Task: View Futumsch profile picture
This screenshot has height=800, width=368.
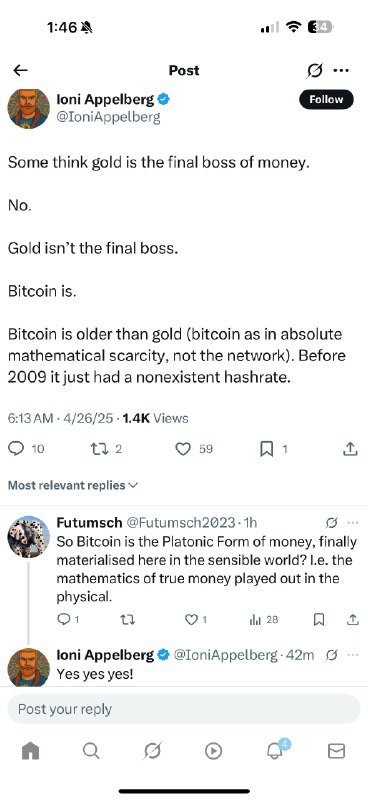Action: pyautogui.click(x=29, y=536)
